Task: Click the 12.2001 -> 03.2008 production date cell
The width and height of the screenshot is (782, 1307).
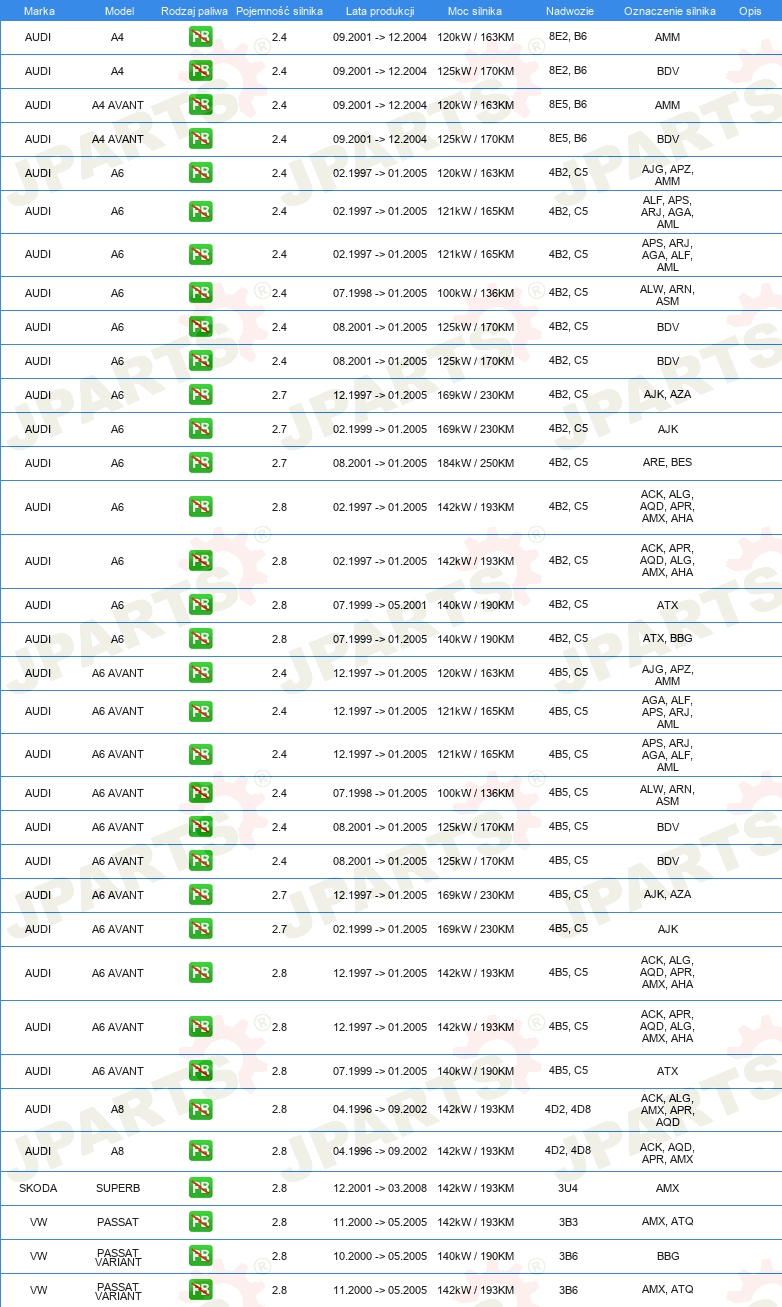Action: [380, 1188]
